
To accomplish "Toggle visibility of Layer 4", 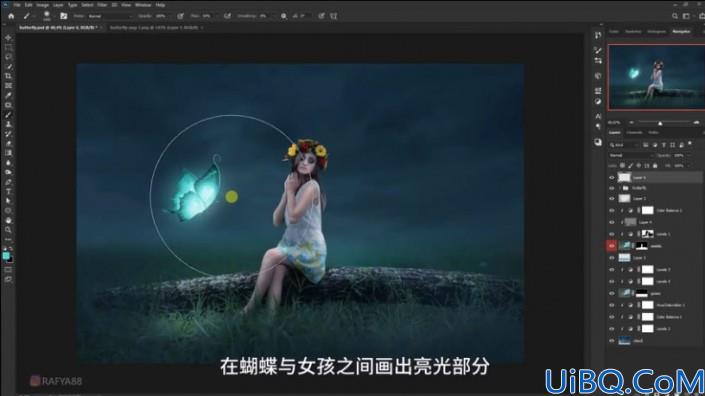I will pos(611,222).
